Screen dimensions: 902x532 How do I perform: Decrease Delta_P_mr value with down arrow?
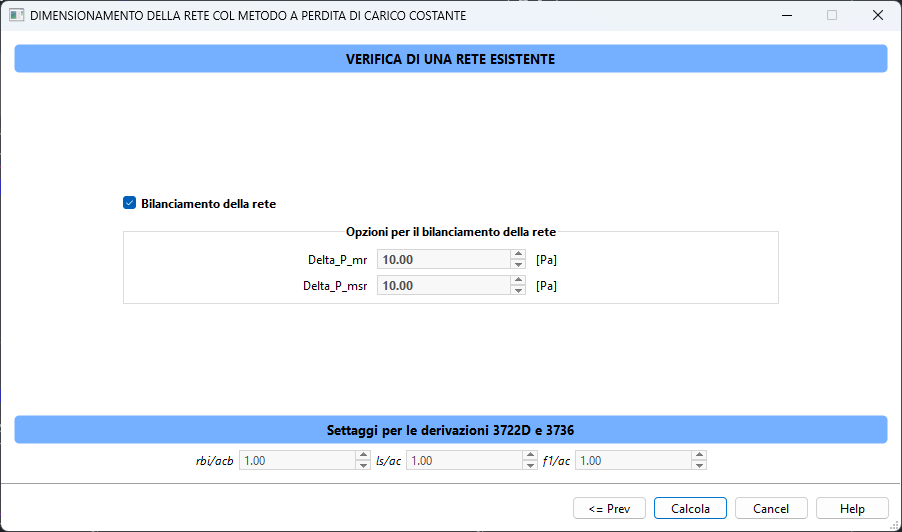[518, 265]
